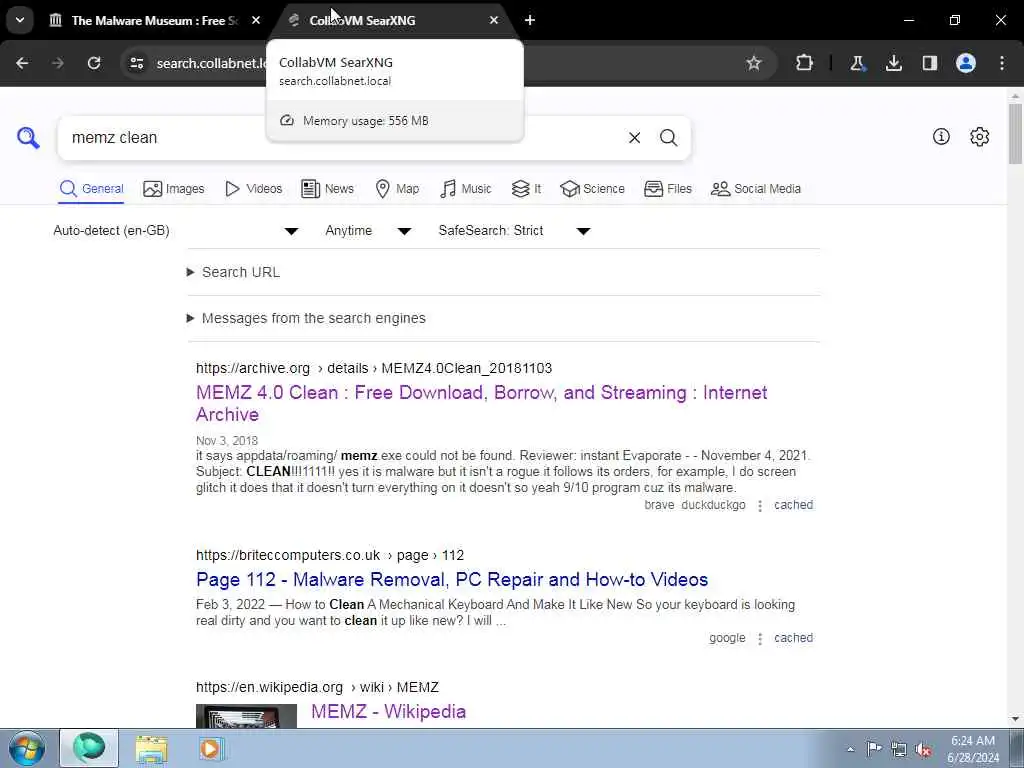Screen dimensions: 1024x768
Task: Close the CollabVM SearXNG tab
Action: pos(494,20)
